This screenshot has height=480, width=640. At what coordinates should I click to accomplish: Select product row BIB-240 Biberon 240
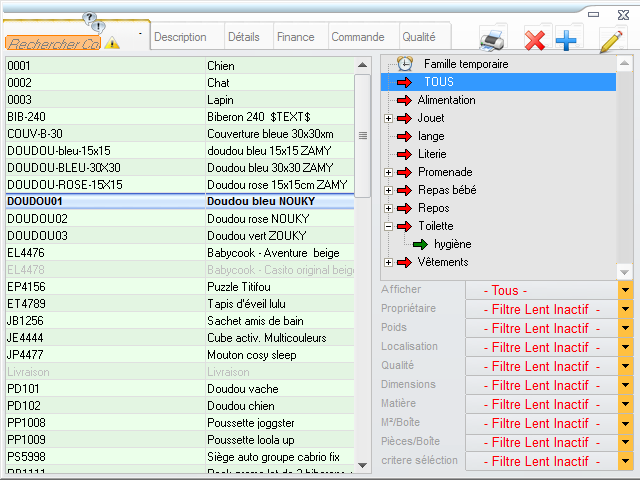(x=180, y=116)
